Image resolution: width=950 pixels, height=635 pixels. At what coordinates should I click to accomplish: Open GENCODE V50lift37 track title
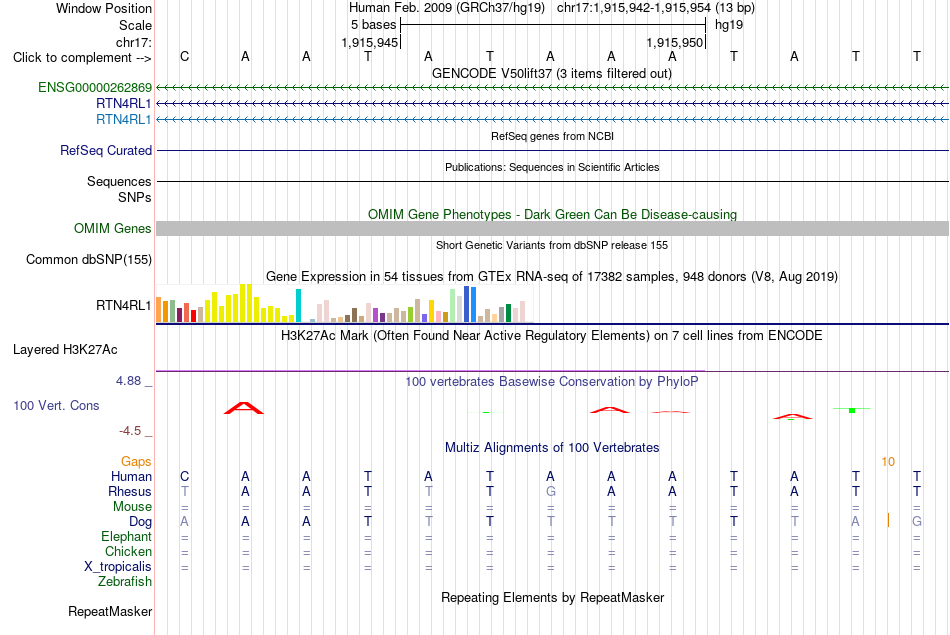(x=551, y=73)
